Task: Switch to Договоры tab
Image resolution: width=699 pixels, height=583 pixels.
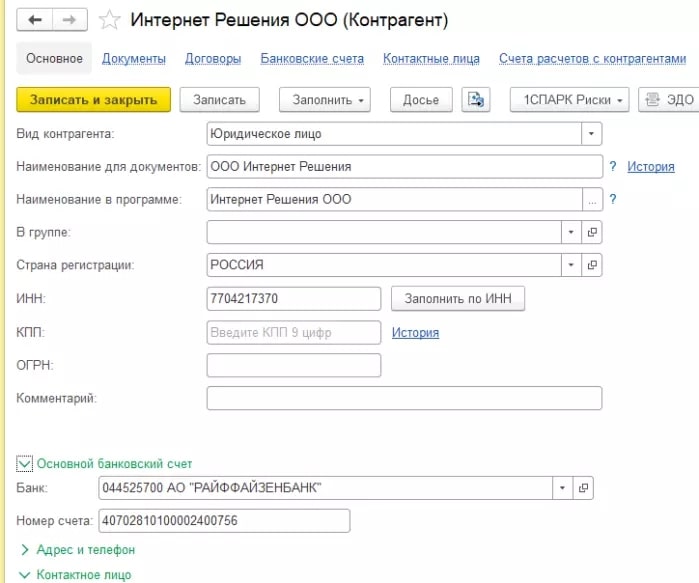Action: (213, 58)
